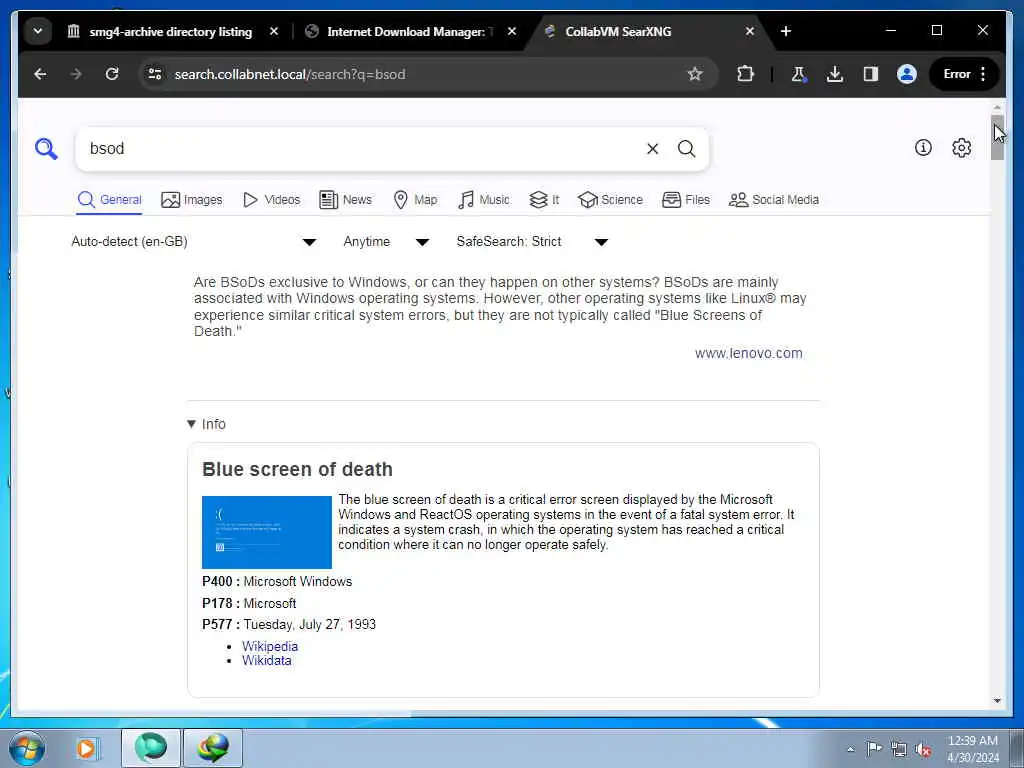
Task: Switch to Social Media search category
Action: pyautogui.click(x=774, y=200)
